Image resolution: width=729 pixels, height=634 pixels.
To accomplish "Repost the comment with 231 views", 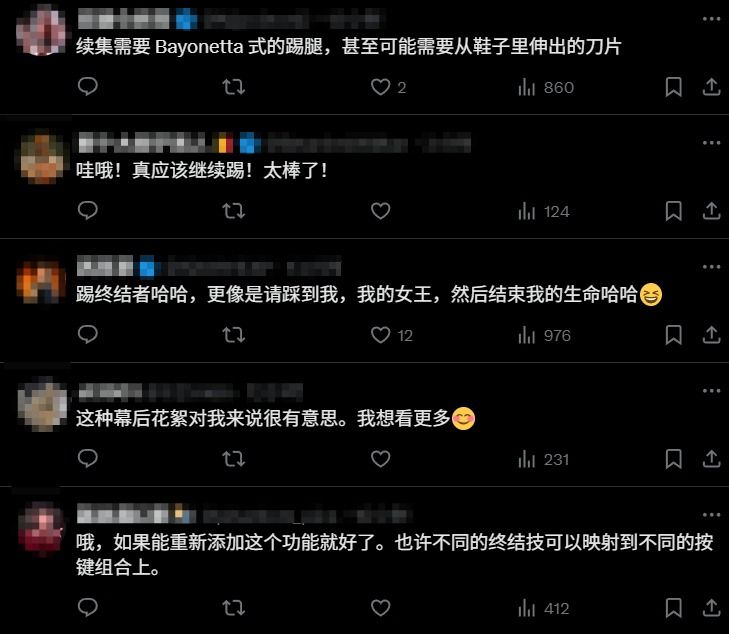I will tap(233, 459).
